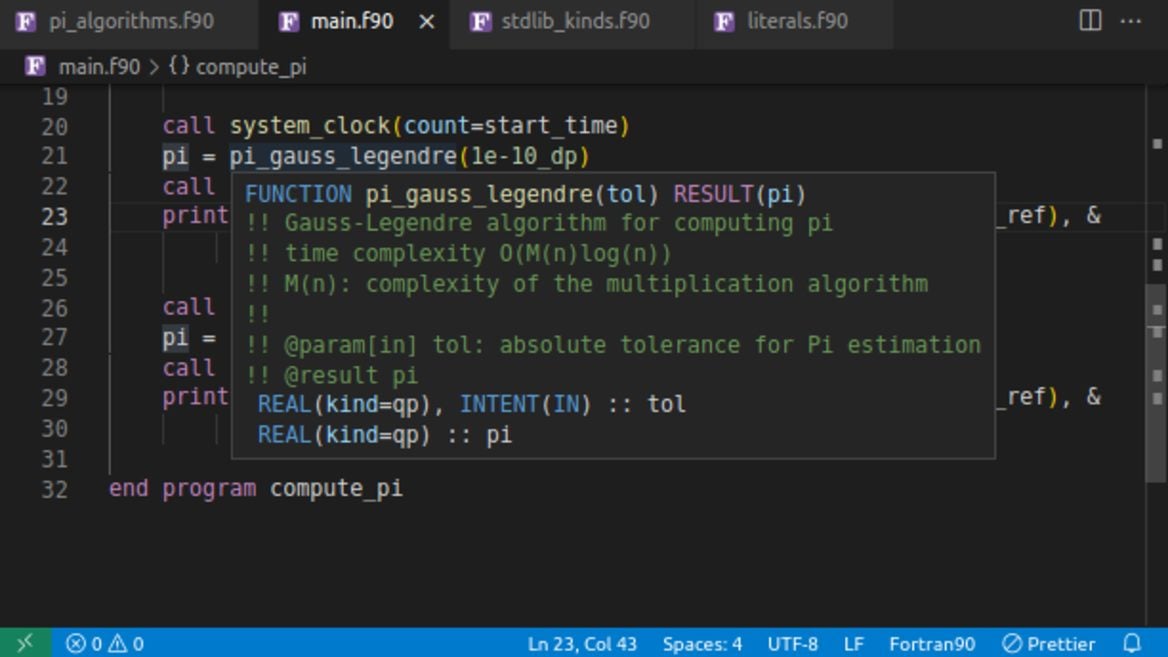
Task: Select the main.f90 editor tab
Action: 352,22
